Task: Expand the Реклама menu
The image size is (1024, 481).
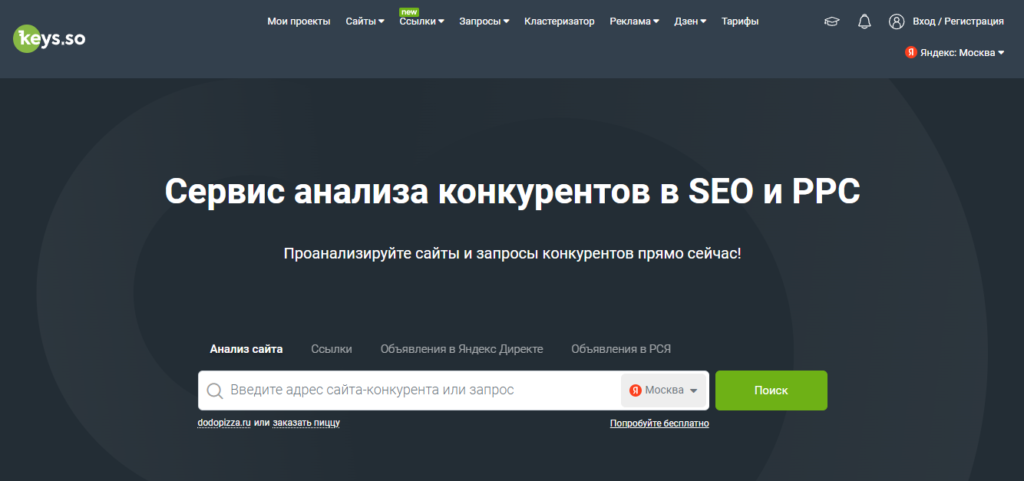Action: click(x=634, y=22)
